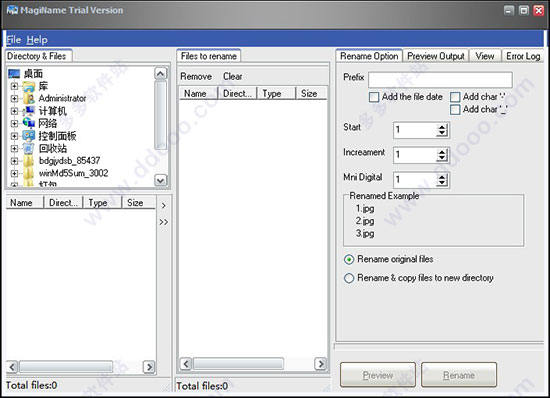Screen dimensions: 550x398
Task: Click the Start value field
Action: tap(415, 130)
